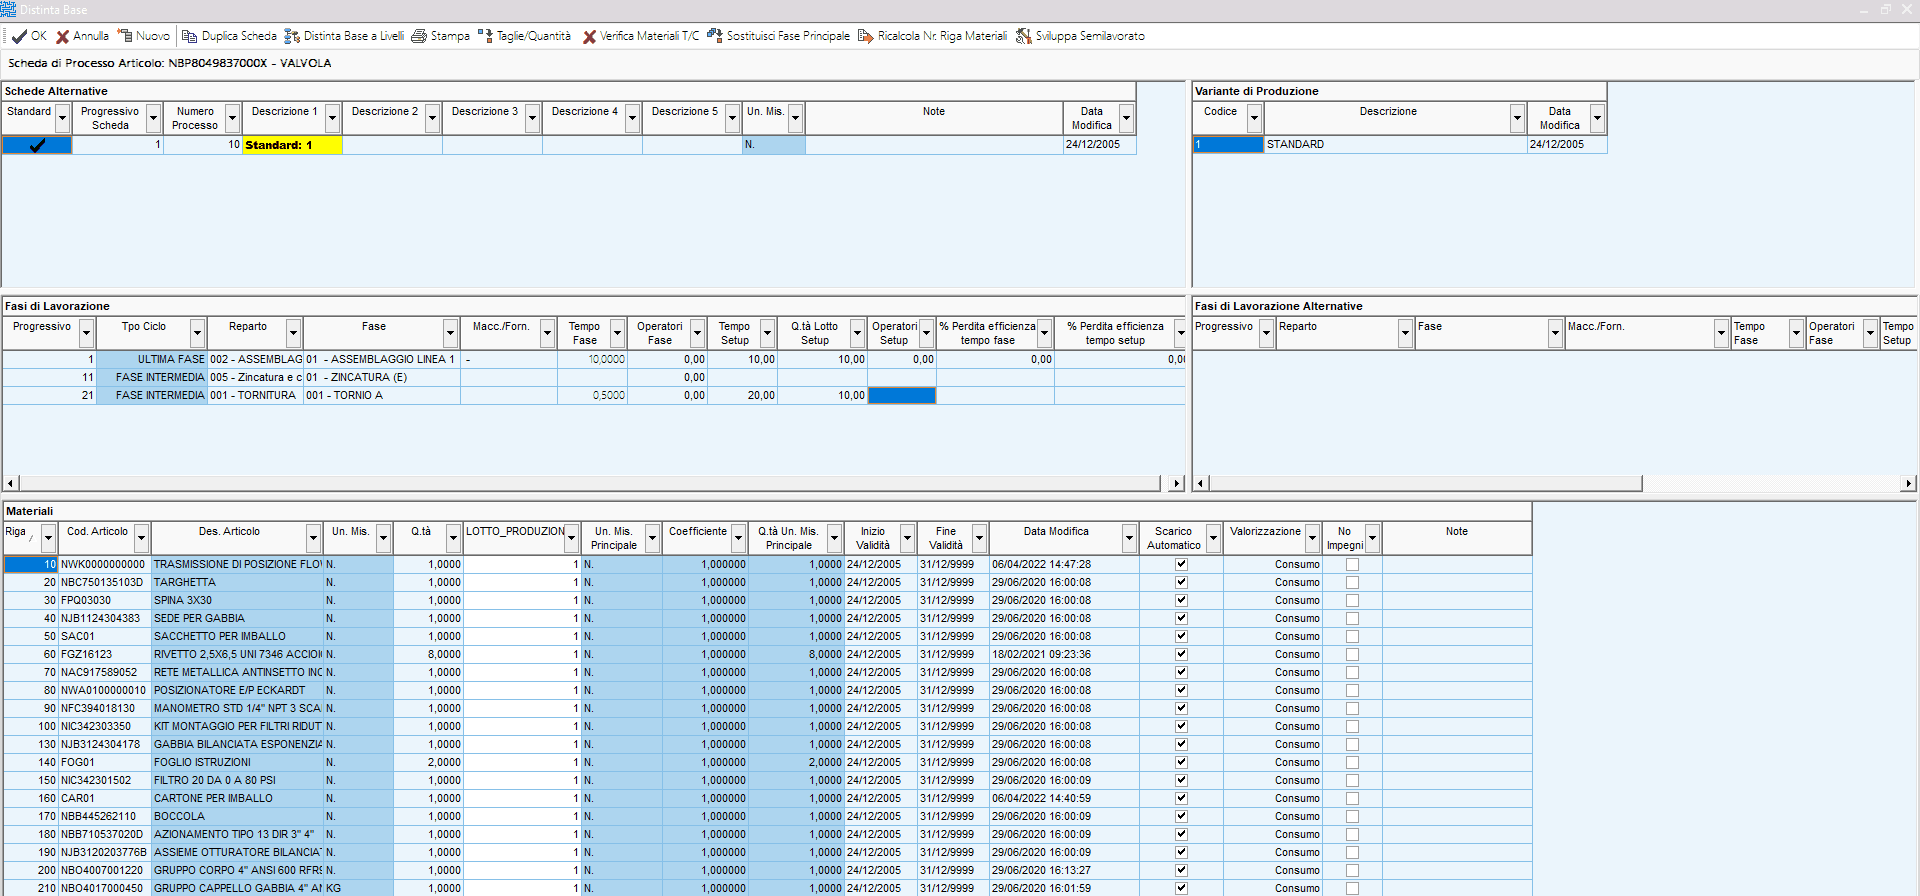Image resolution: width=1920 pixels, height=896 pixels.
Task: Select '001 - TORNIO A' fase cell
Action: [381, 395]
